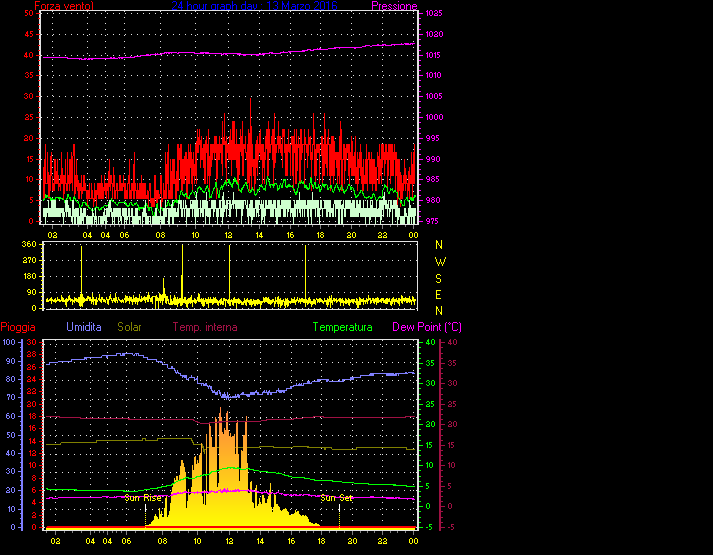Click the '1020' pressure axis value
This screenshot has height=555, width=713.
434,34
